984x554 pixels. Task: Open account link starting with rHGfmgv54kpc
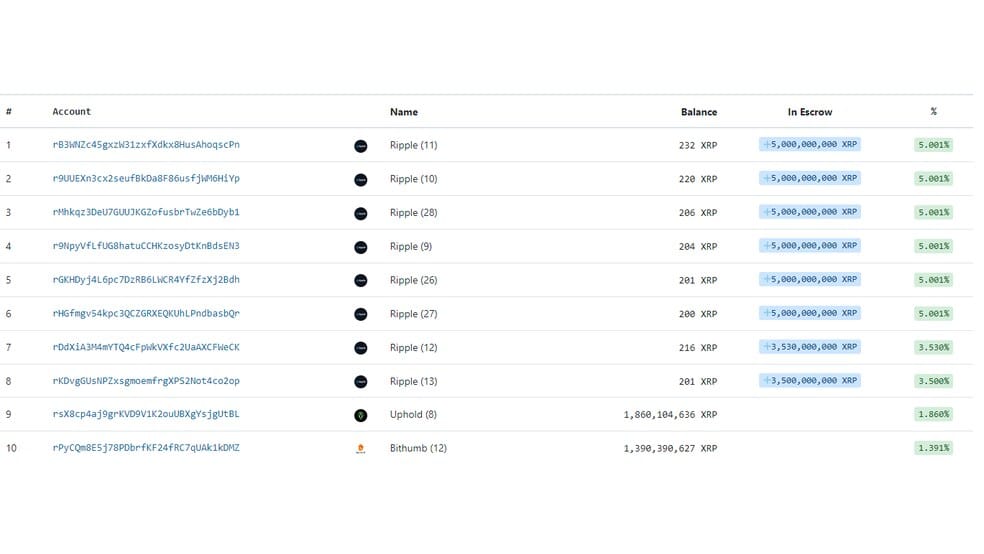tap(146, 314)
